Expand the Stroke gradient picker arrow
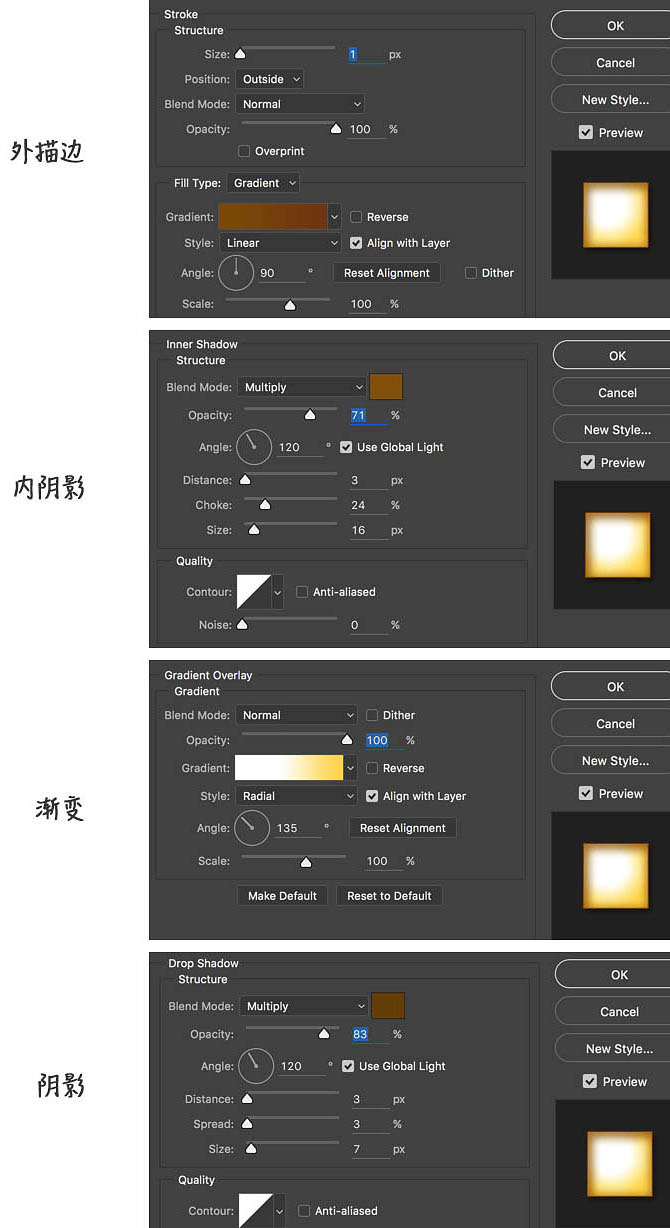 (334, 217)
